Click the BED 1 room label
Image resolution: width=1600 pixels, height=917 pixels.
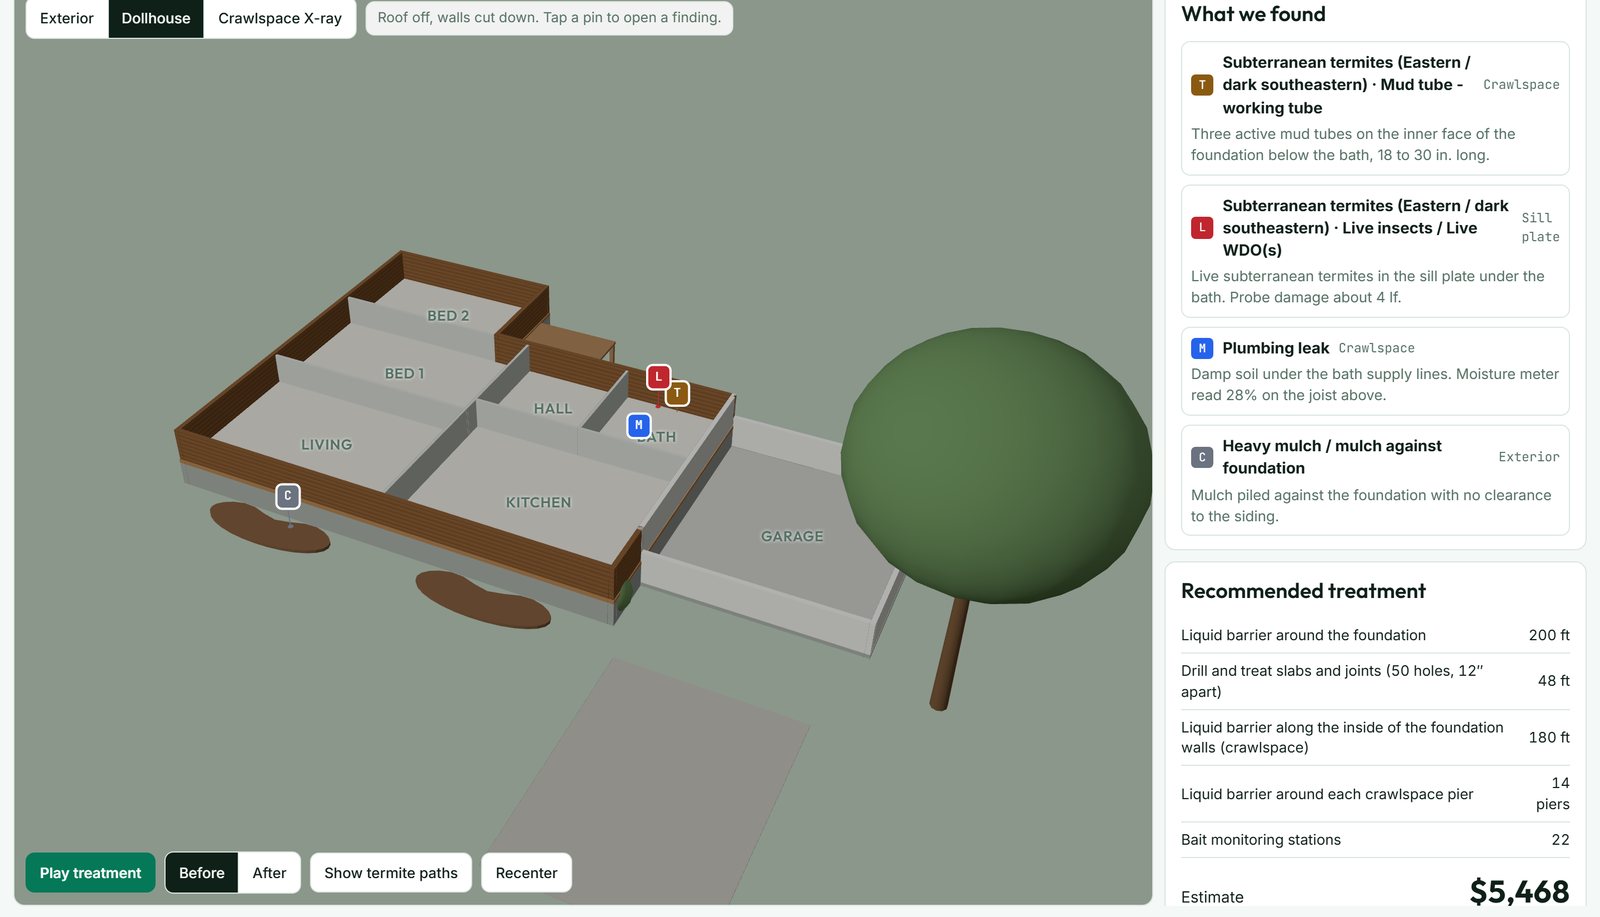(x=405, y=374)
